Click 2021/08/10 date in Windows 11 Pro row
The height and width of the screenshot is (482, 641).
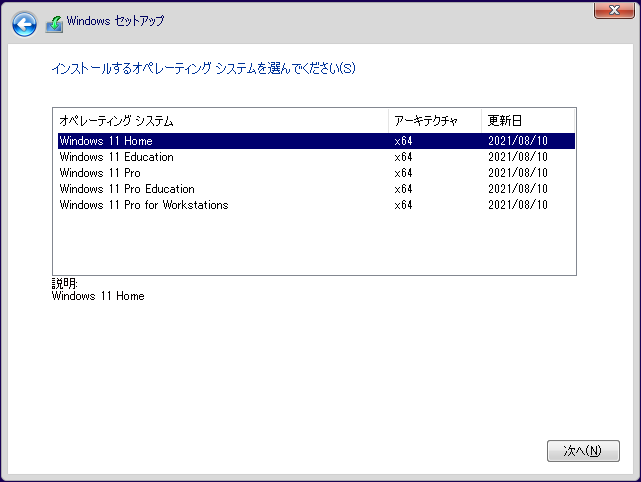tap(518, 173)
